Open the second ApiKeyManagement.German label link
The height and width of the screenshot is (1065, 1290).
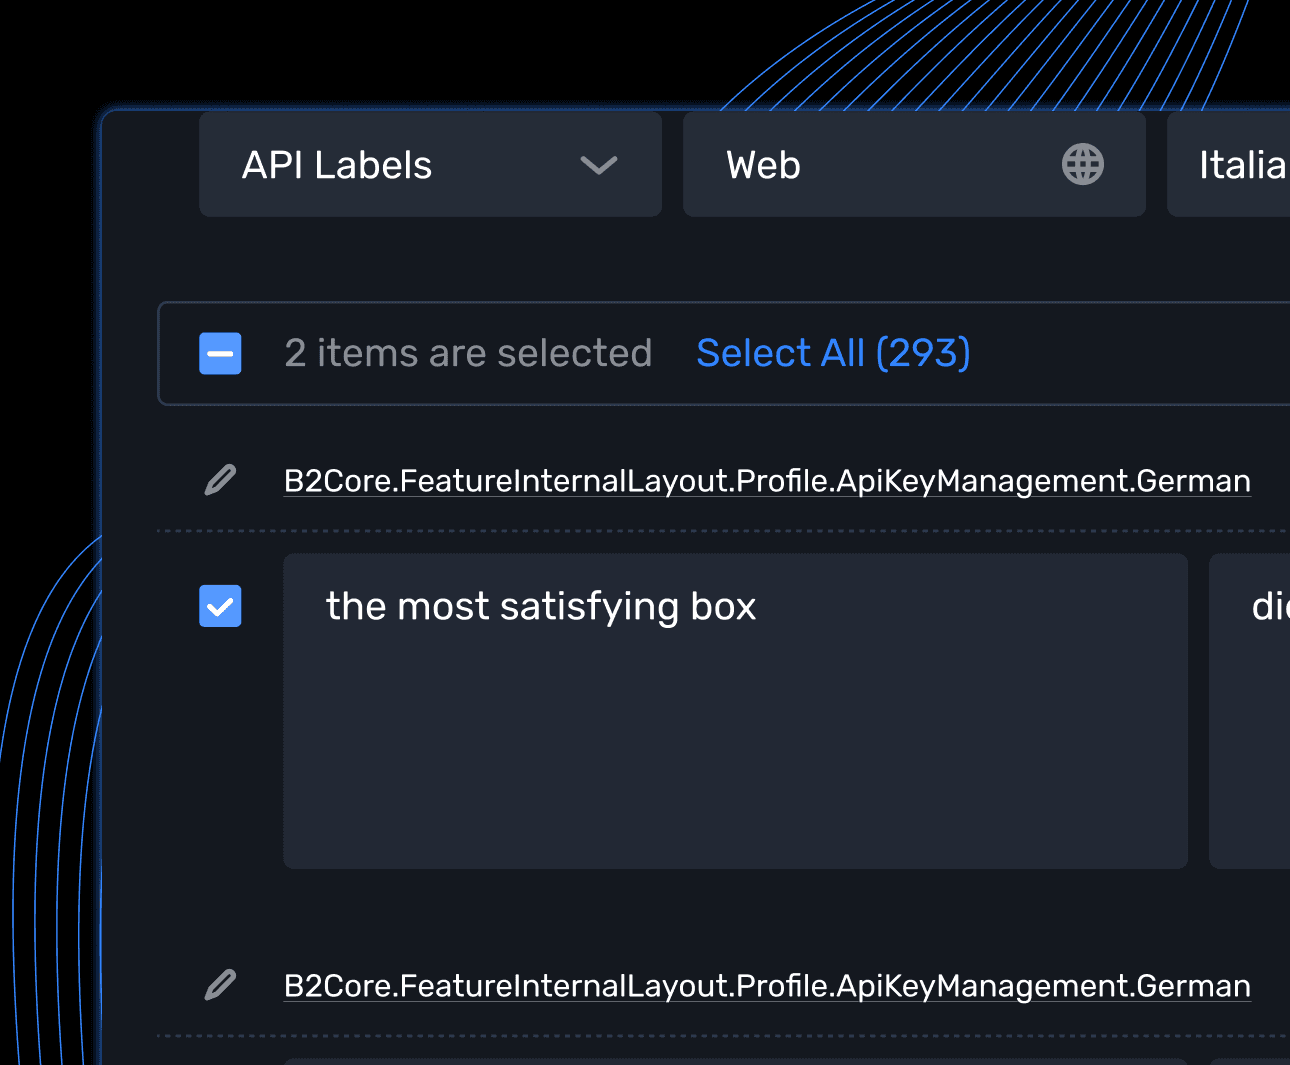tap(767, 985)
